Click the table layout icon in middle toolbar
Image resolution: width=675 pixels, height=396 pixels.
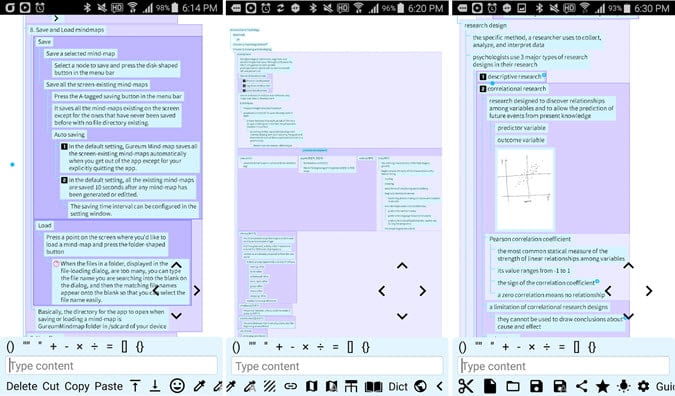[x=351, y=386]
